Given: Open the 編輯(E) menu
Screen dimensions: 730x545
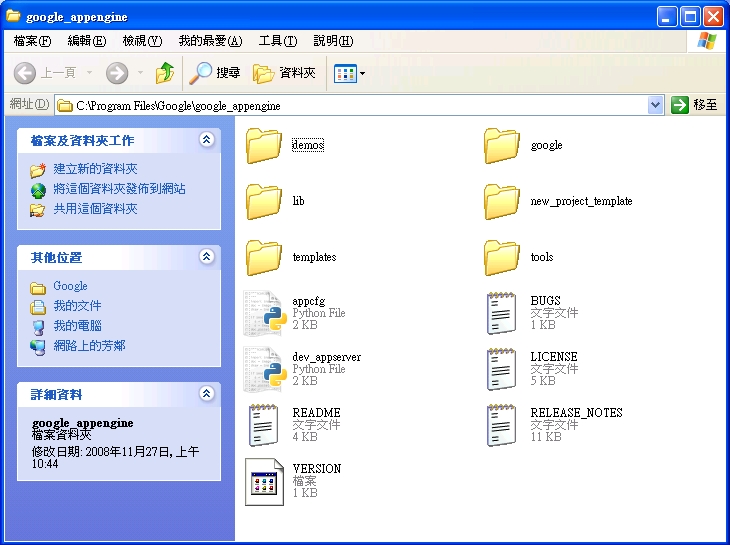Looking at the screenshot, I should click(x=87, y=41).
